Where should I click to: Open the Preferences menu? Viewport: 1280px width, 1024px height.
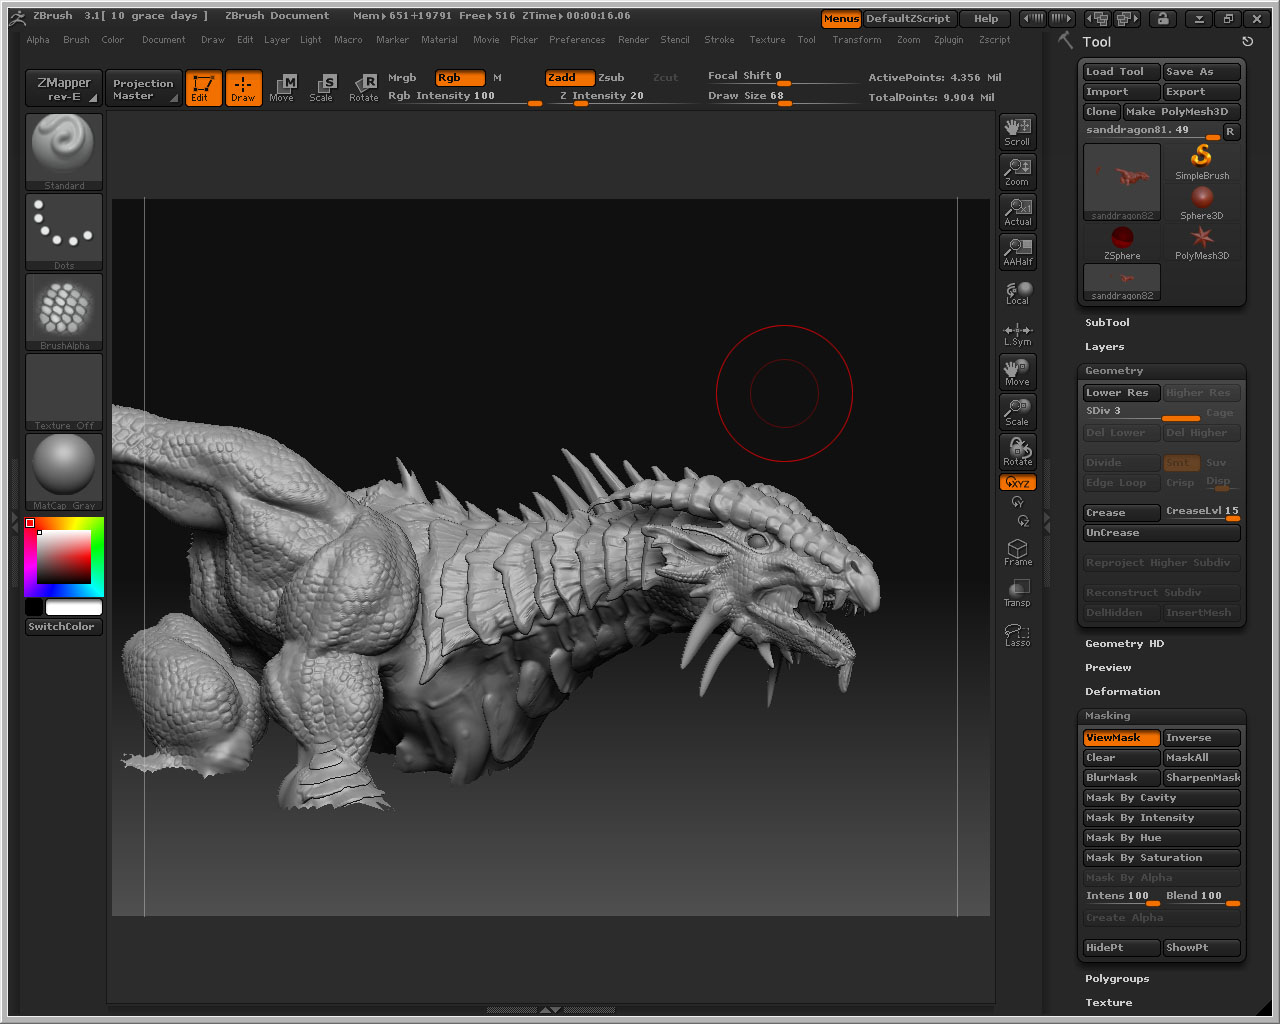[x=577, y=40]
